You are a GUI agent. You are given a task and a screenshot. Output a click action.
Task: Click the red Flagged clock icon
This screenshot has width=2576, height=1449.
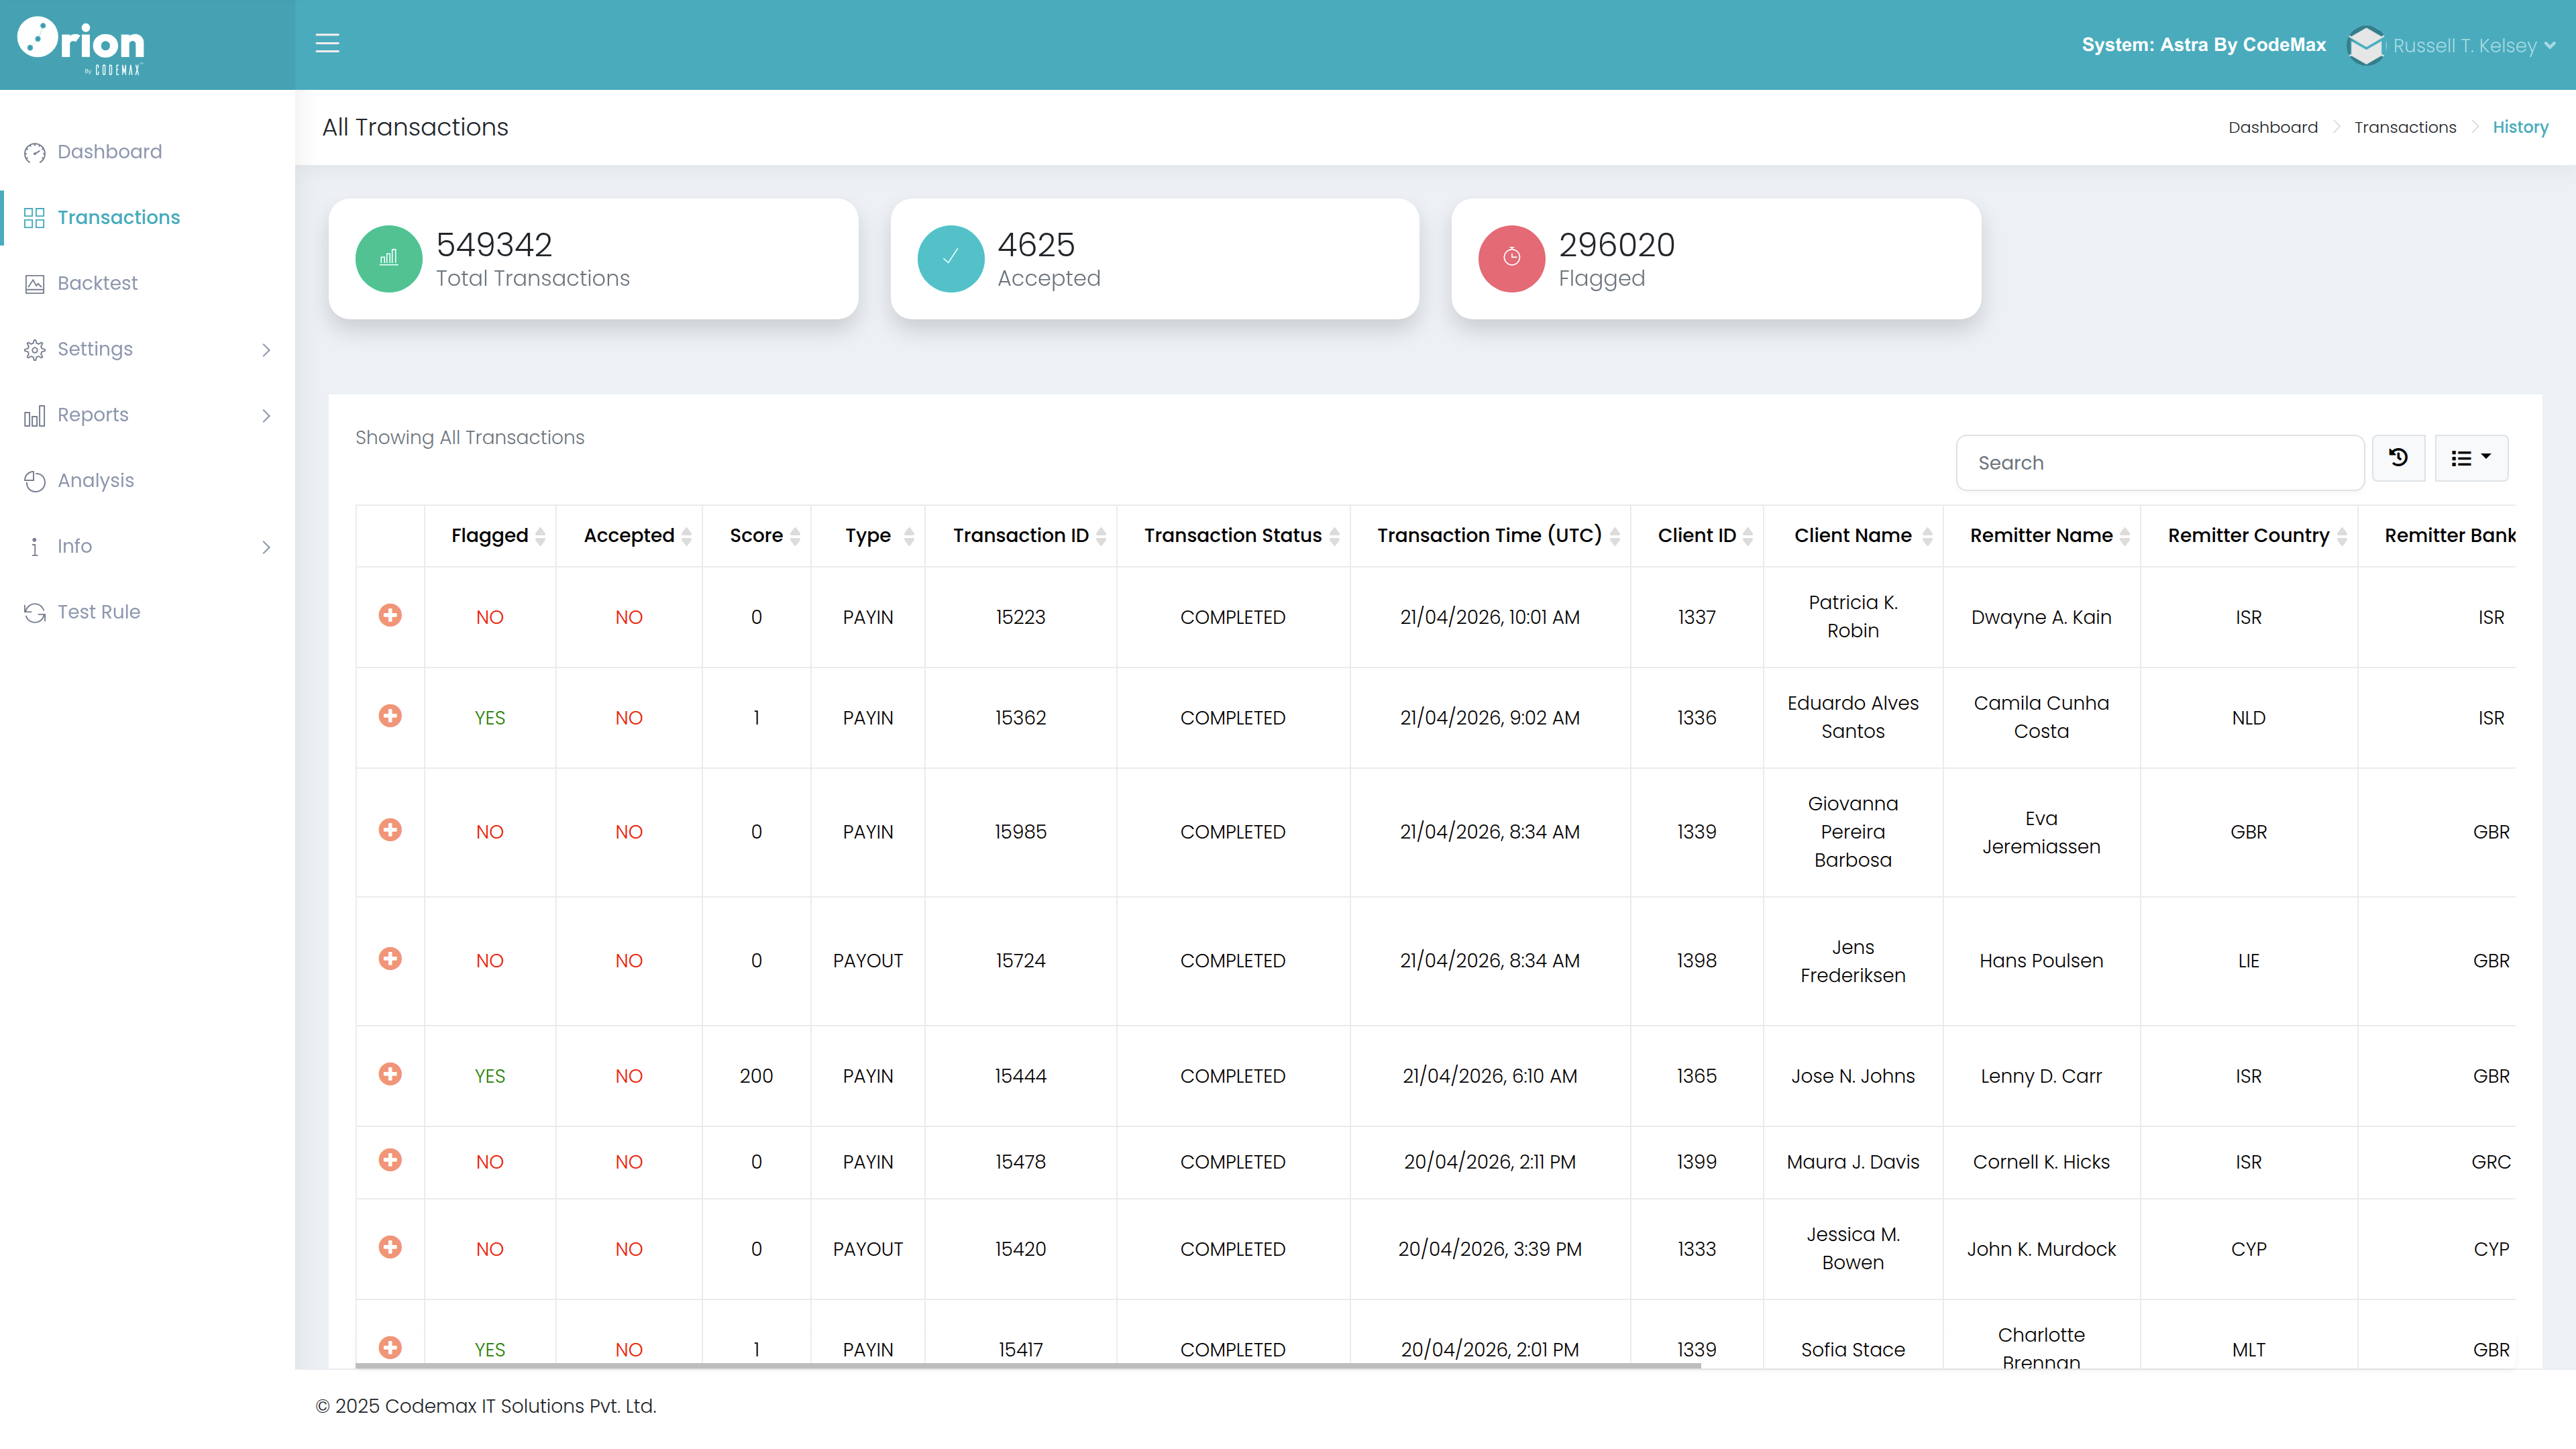pyautogui.click(x=1511, y=258)
